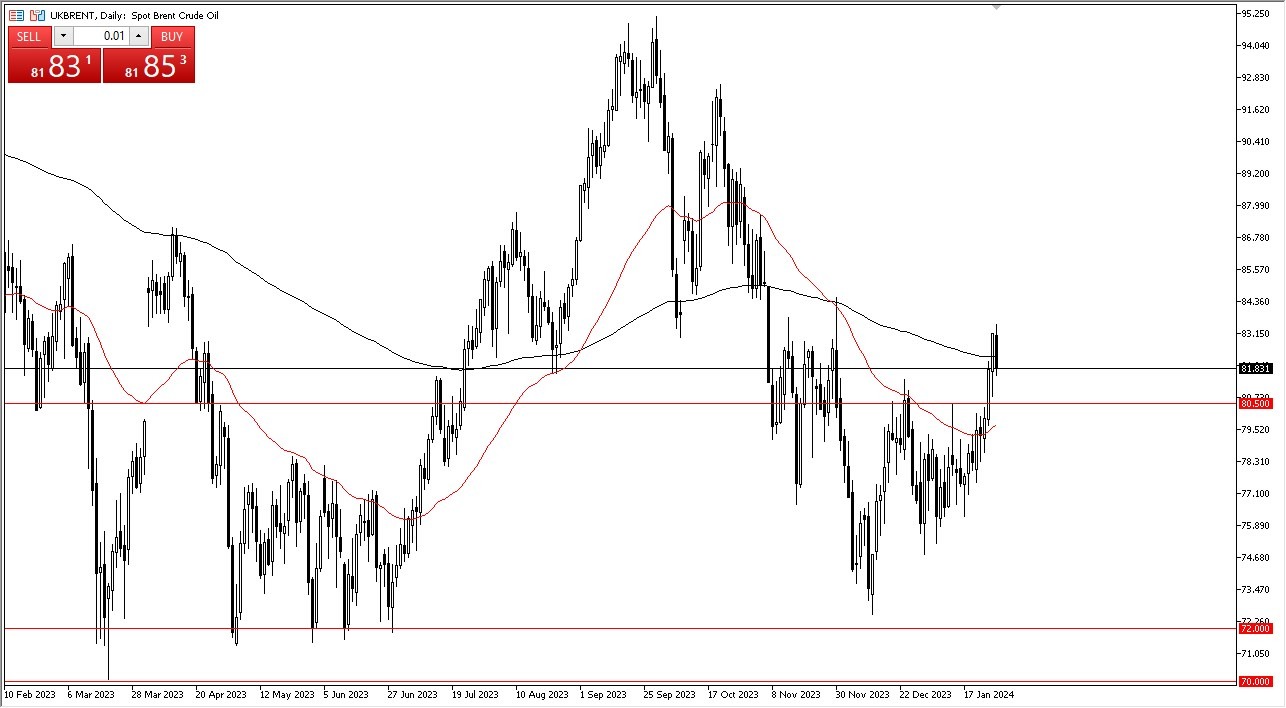Open the Depth of Market icon

pos(16,15)
